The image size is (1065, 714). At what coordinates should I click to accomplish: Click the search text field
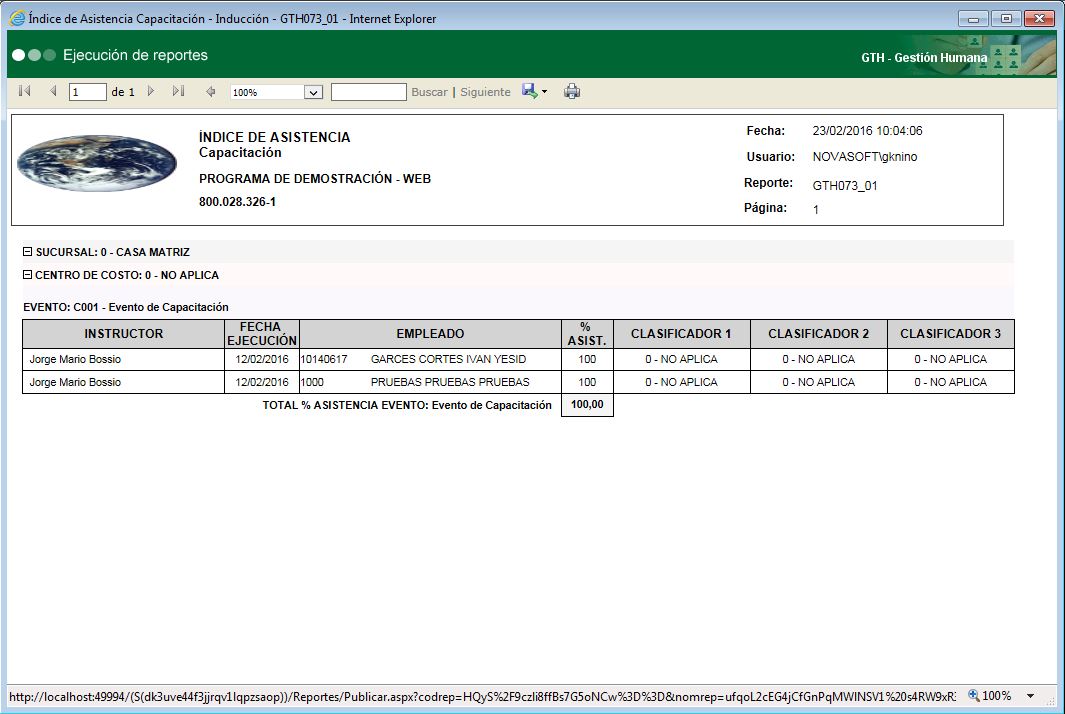368,92
